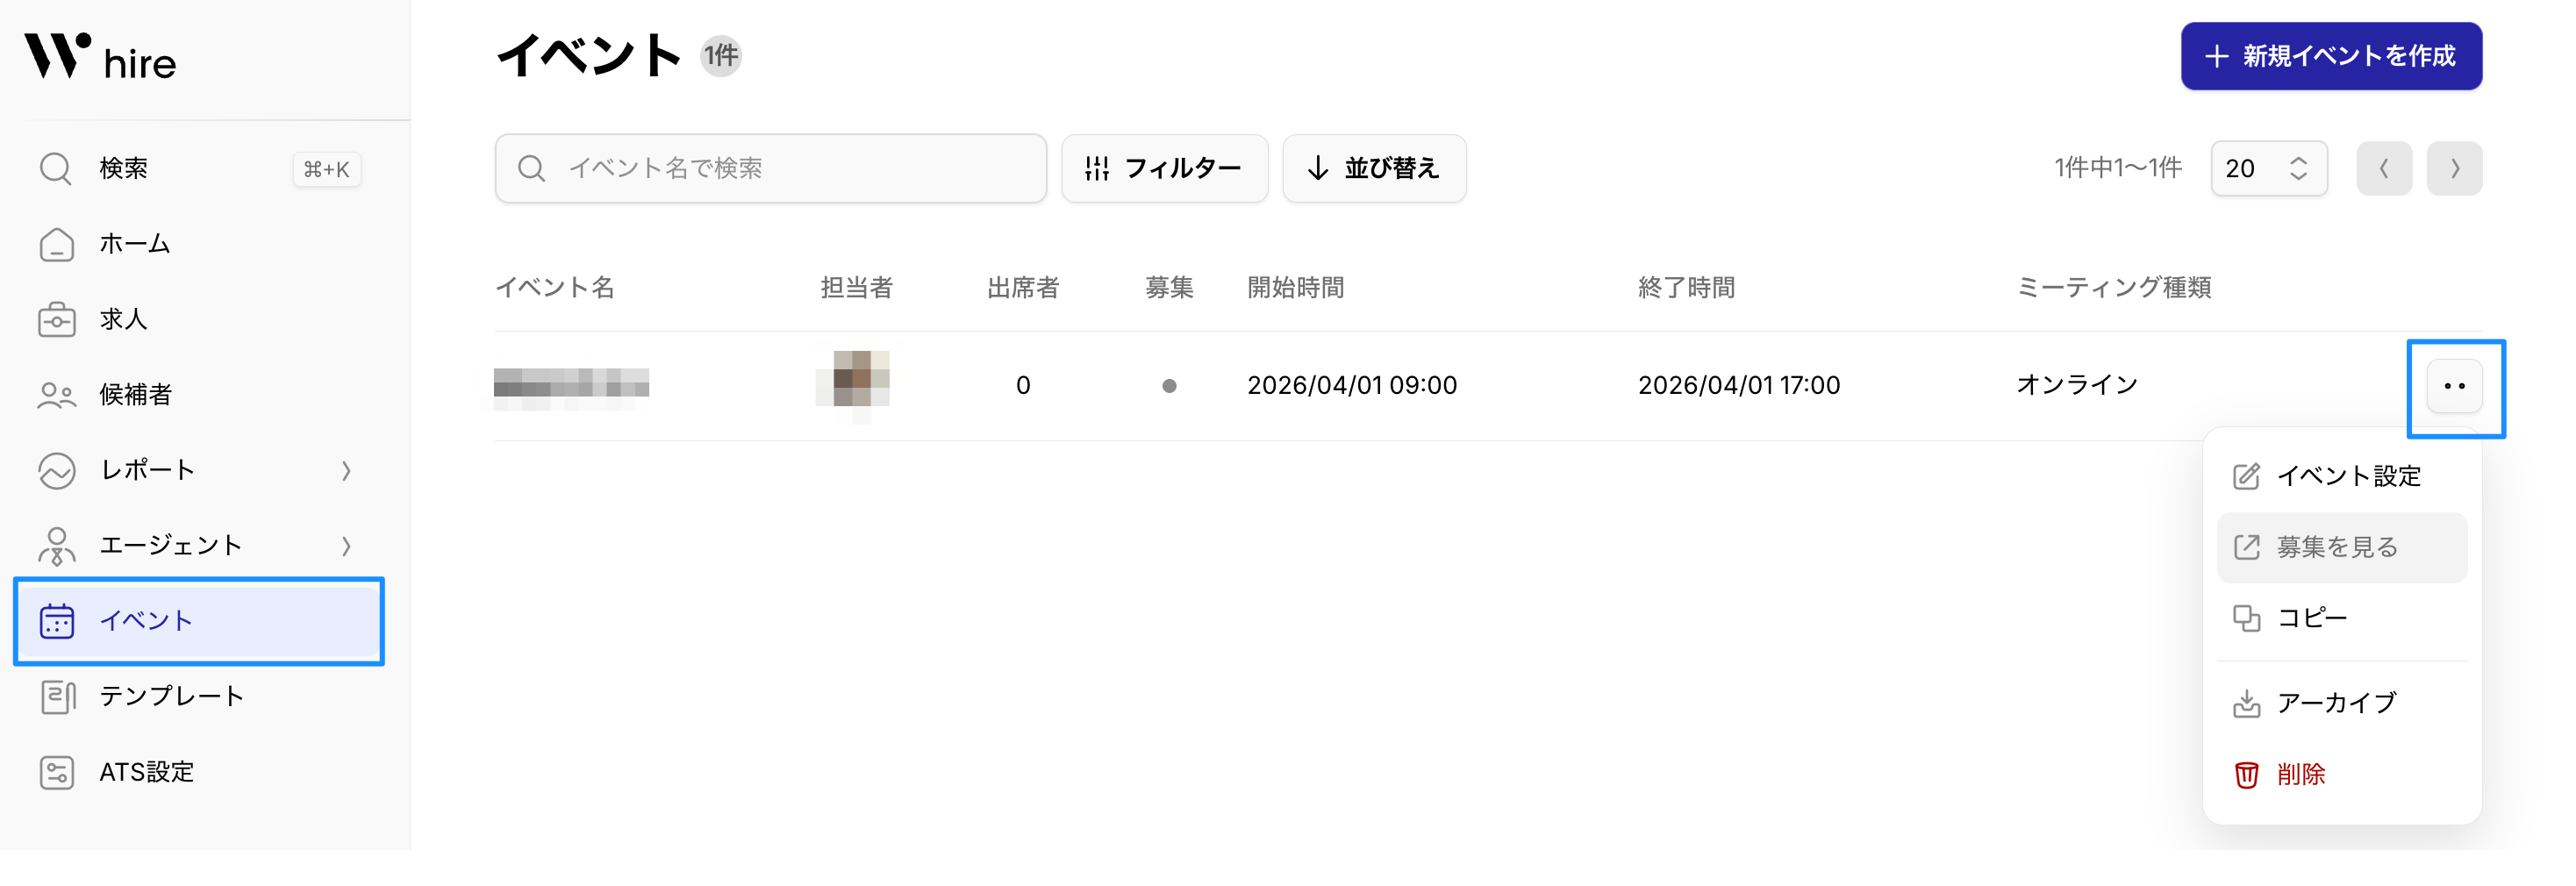This screenshot has width=2576, height=886.
Task: Navigate to 候補者 candidates
Action: pyautogui.click(x=134, y=395)
